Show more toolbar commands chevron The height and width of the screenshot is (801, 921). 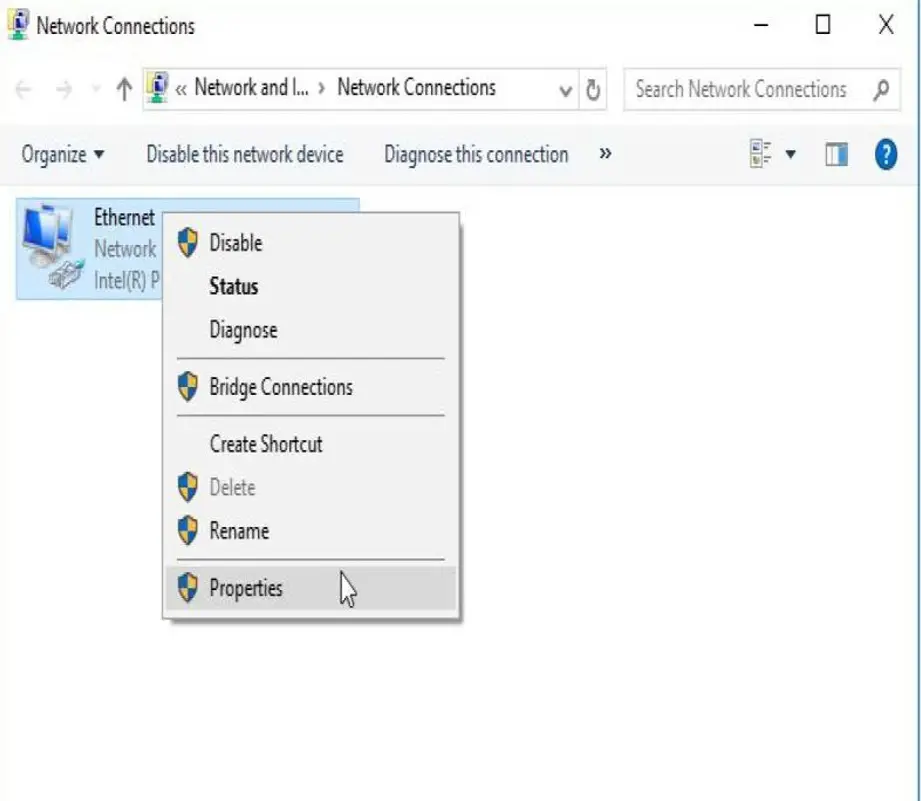tap(605, 154)
